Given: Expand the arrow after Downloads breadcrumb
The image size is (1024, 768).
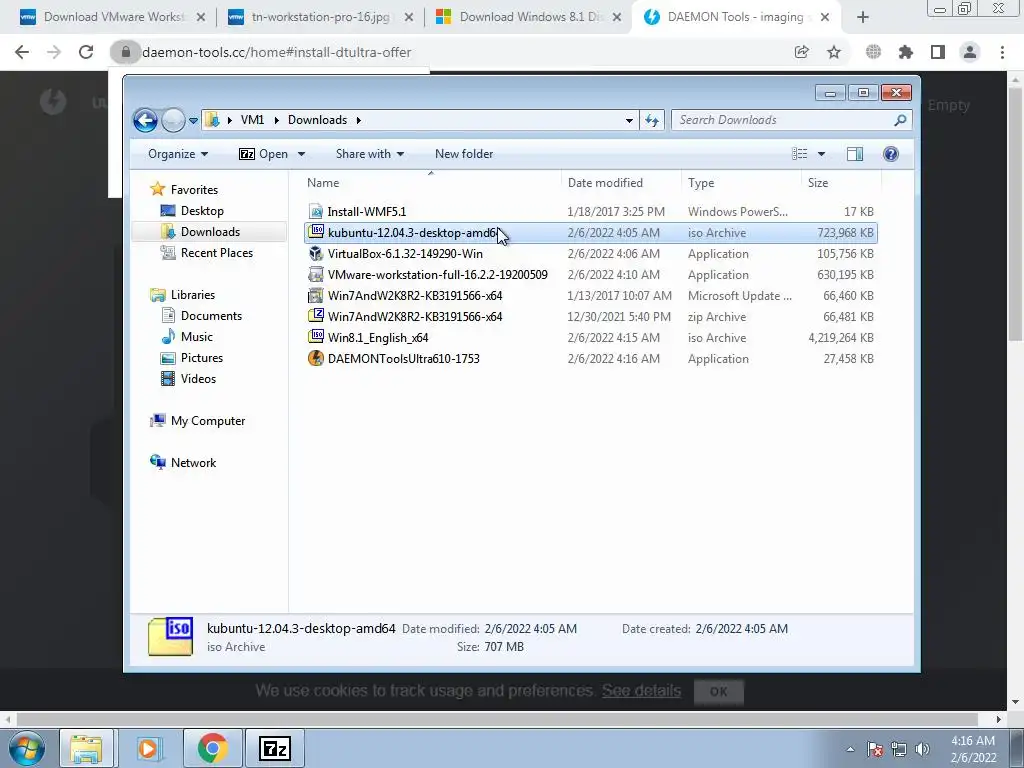Looking at the screenshot, I should [359, 120].
